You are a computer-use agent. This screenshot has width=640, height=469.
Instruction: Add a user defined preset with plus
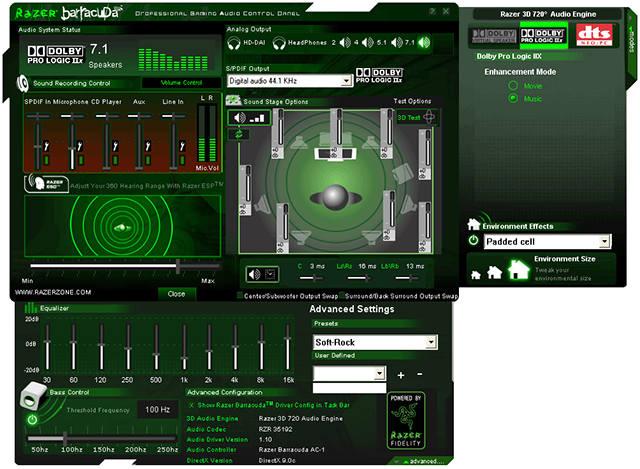pos(401,375)
